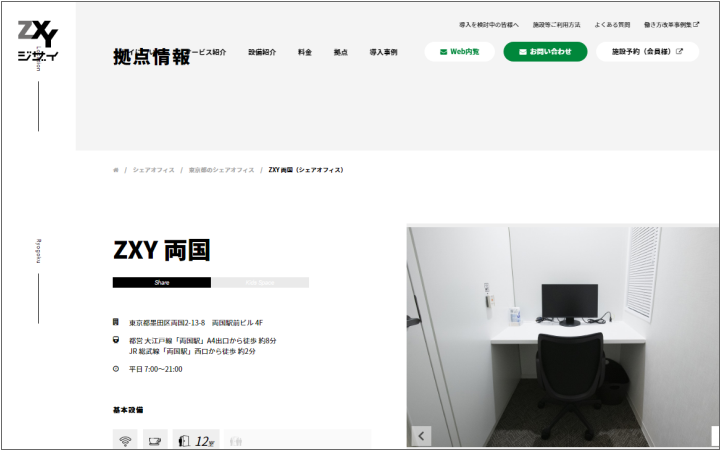Go to previous photo with left arrow

point(421,436)
